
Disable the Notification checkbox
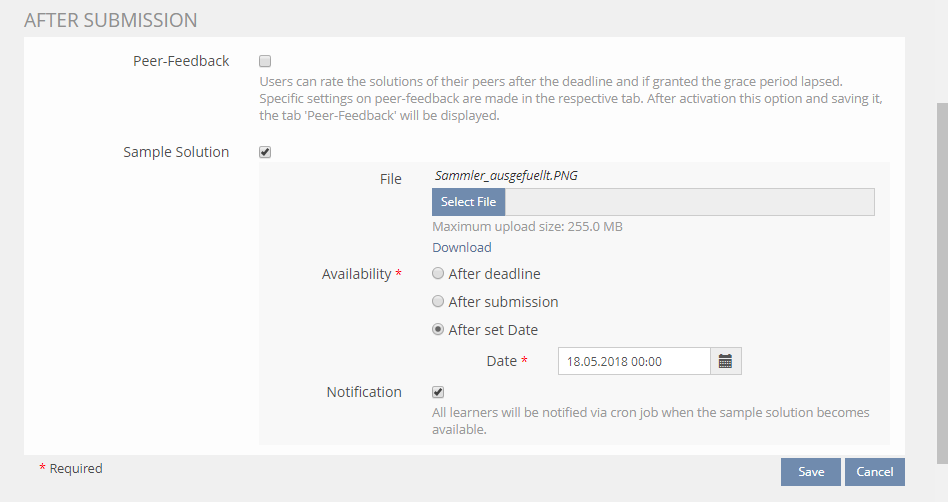coord(438,392)
